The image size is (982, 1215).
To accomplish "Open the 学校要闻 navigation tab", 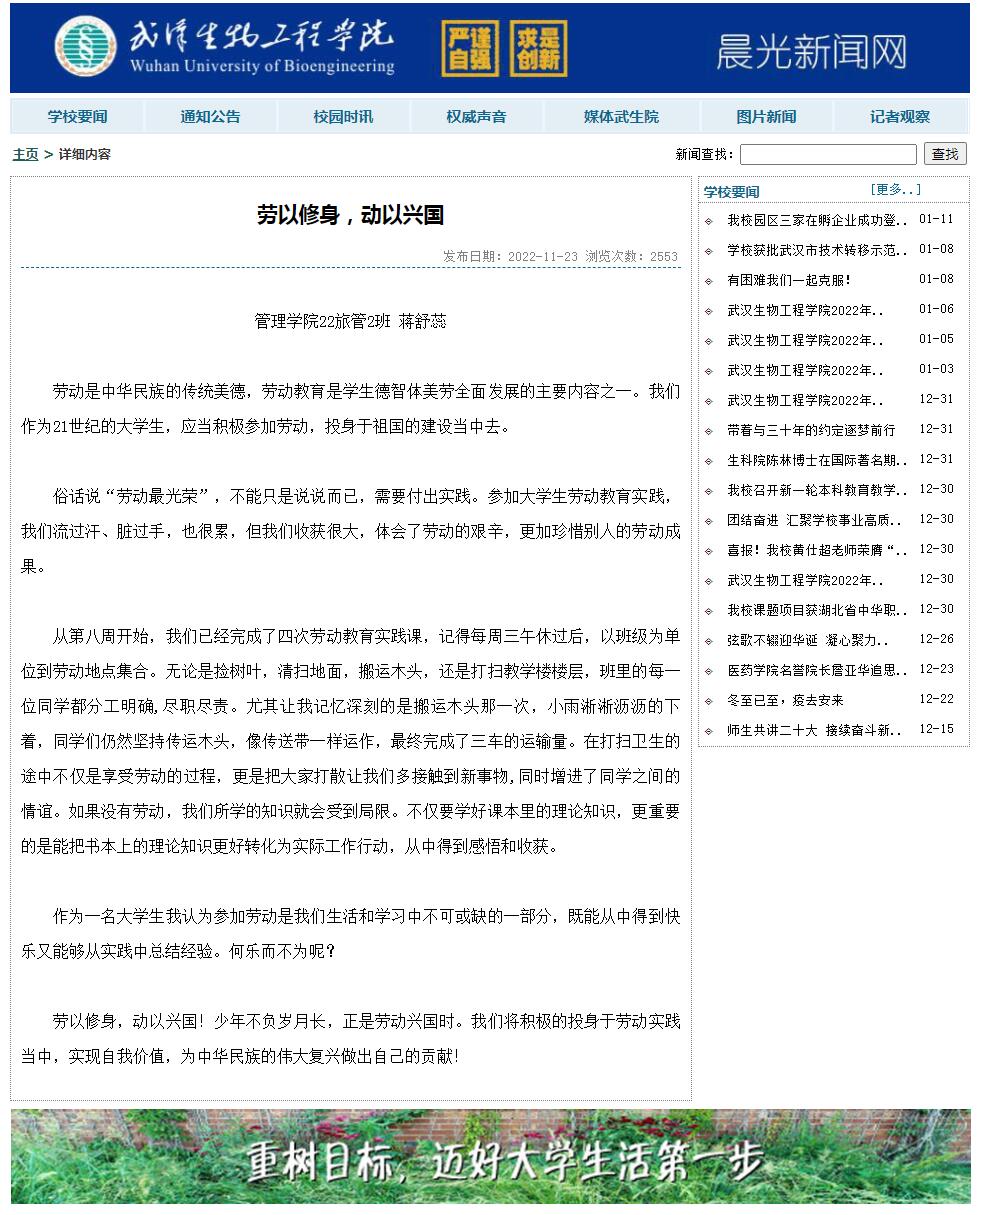I will click(x=77, y=117).
